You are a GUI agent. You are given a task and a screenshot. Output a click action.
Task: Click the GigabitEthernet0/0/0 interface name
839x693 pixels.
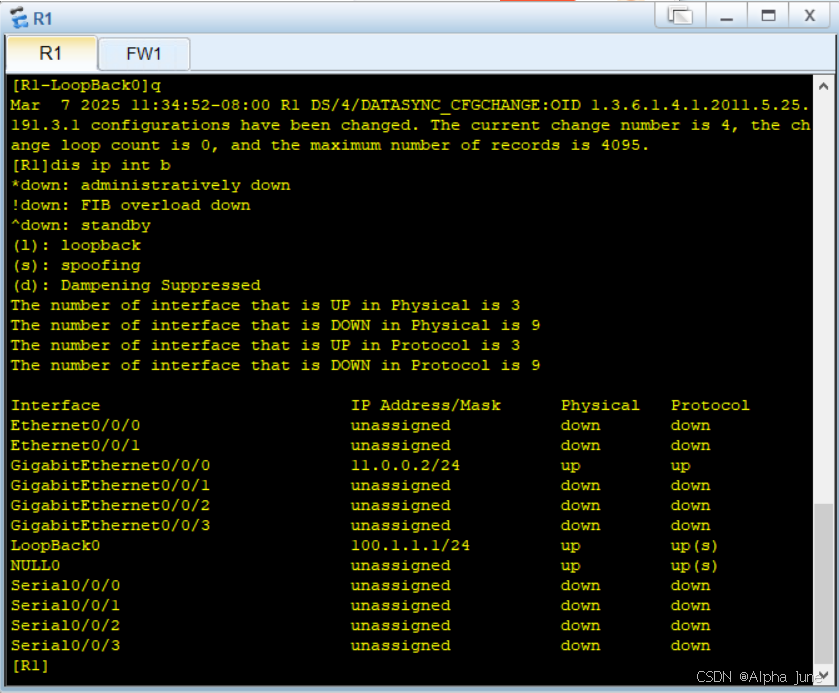[110, 466]
